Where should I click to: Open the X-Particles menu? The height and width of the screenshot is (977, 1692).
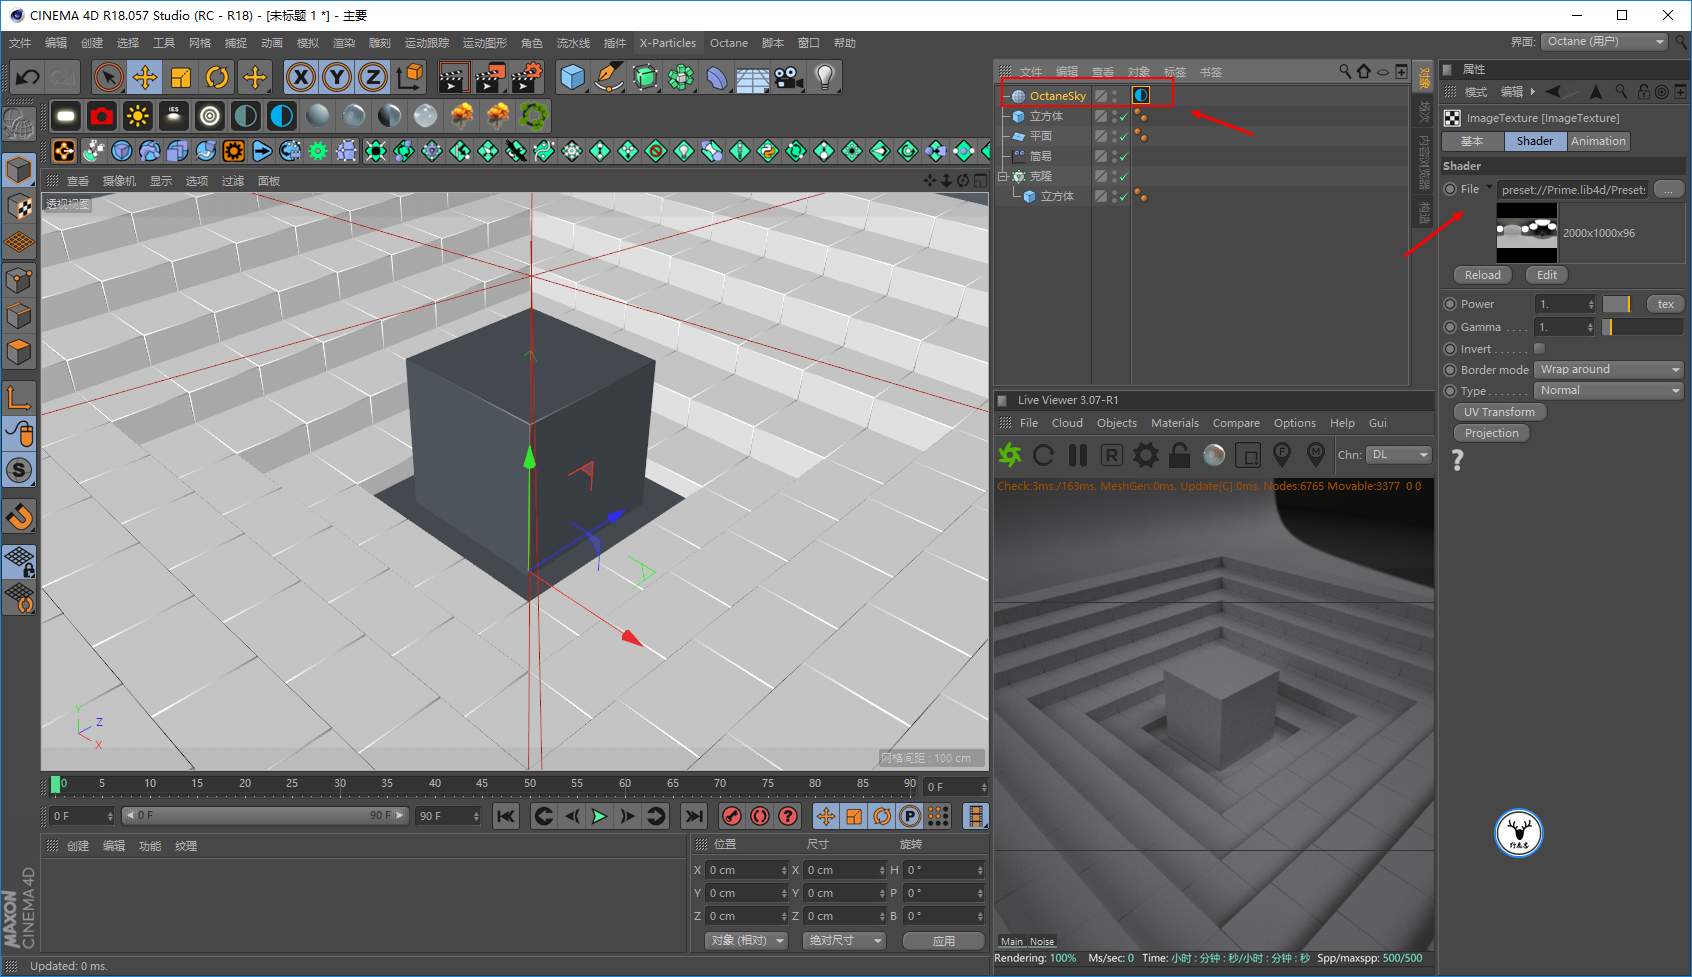668,43
